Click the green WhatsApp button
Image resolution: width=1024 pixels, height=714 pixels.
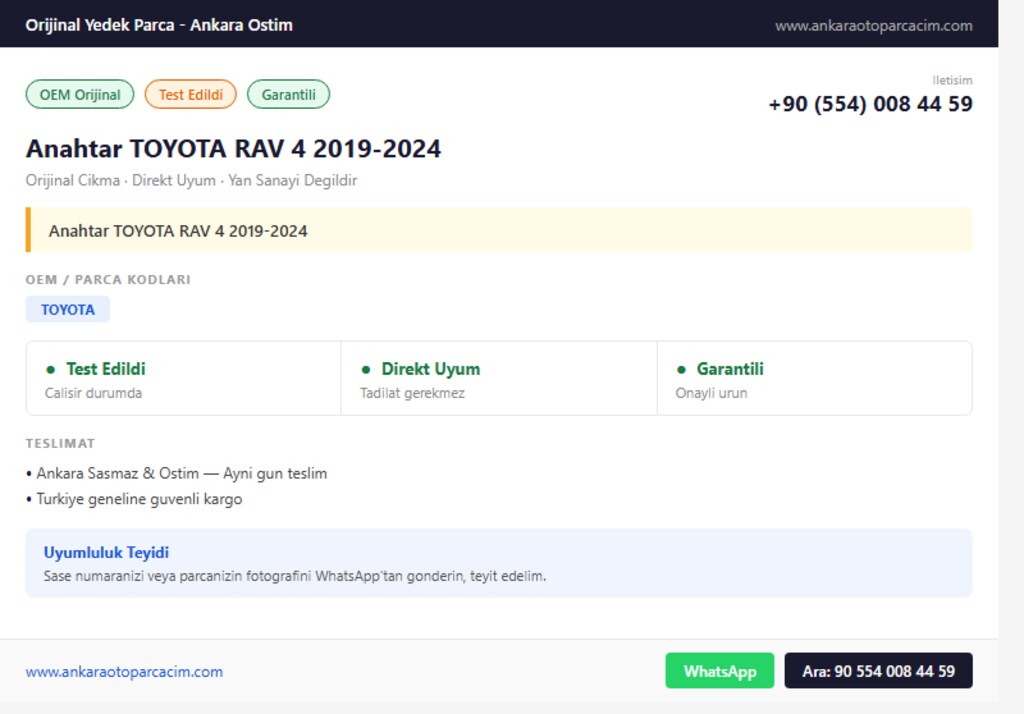(720, 670)
